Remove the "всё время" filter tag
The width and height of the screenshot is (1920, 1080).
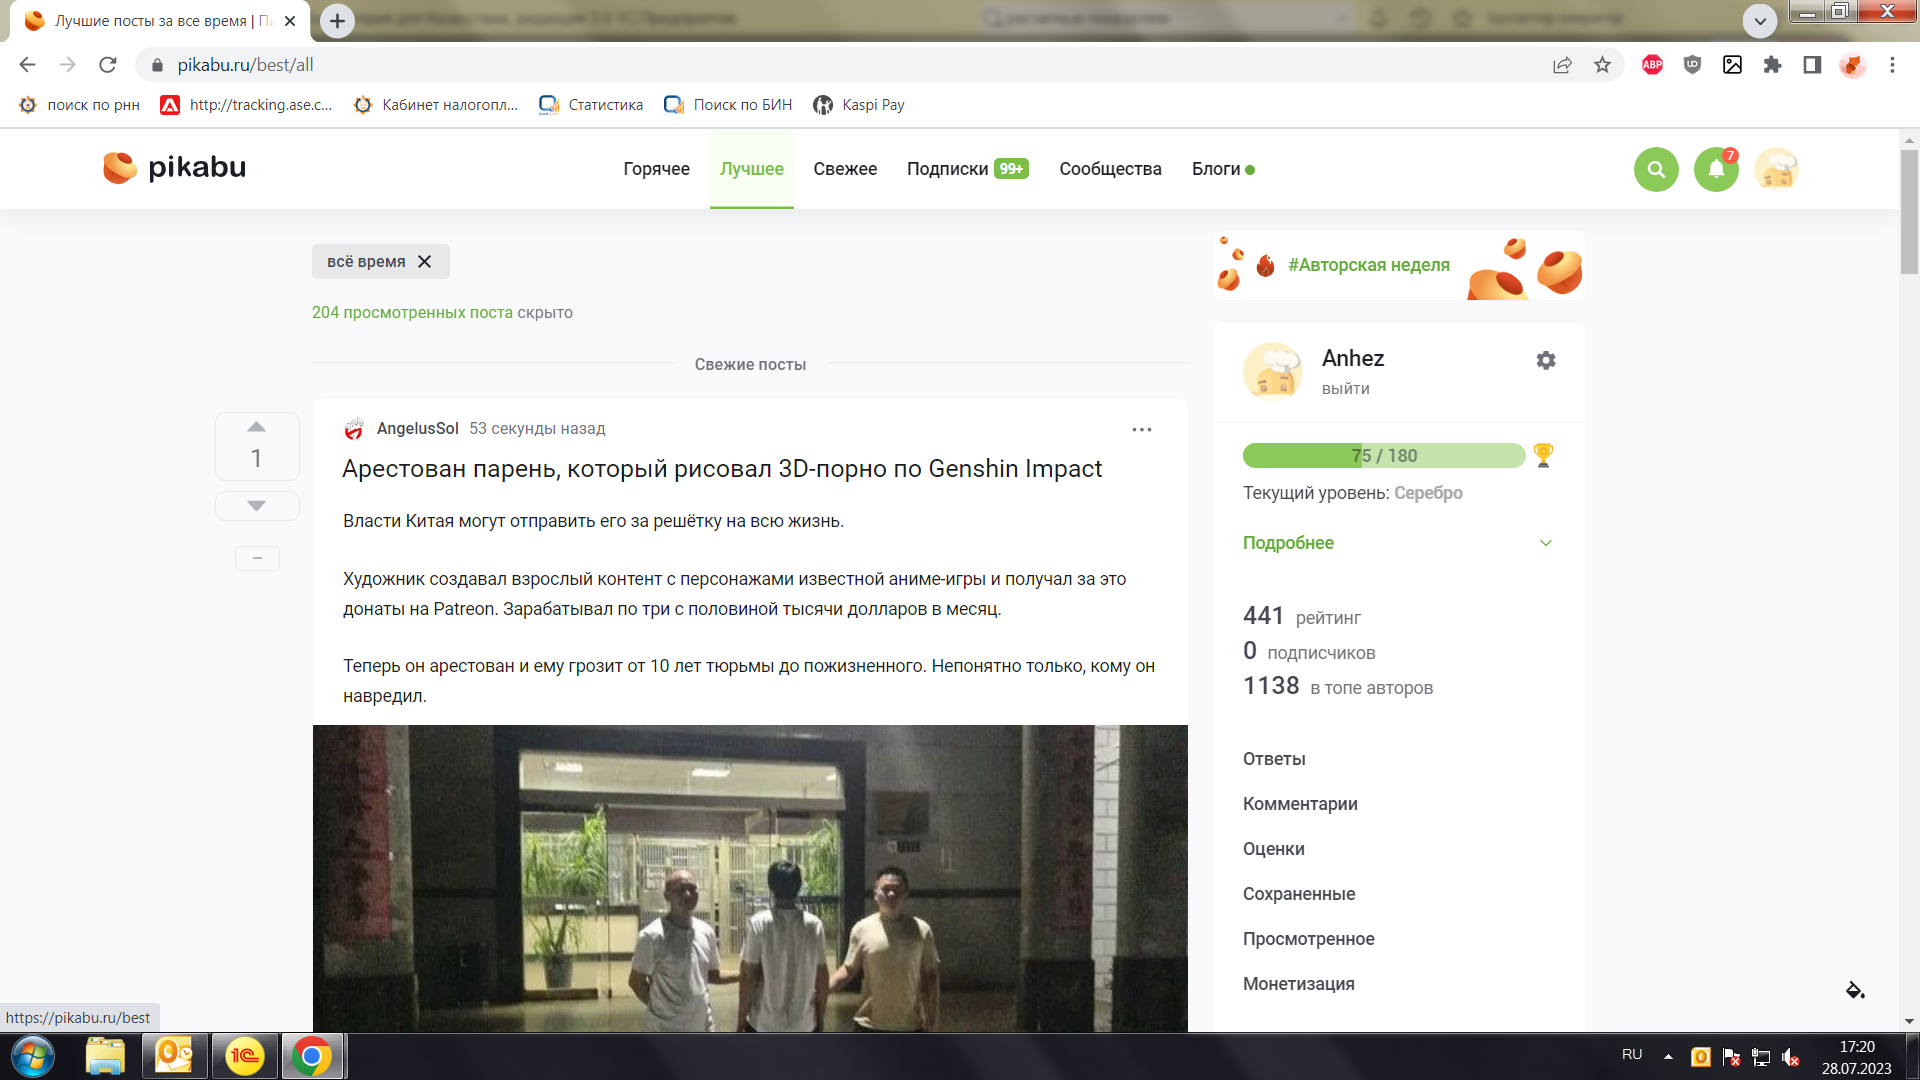tap(424, 262)
